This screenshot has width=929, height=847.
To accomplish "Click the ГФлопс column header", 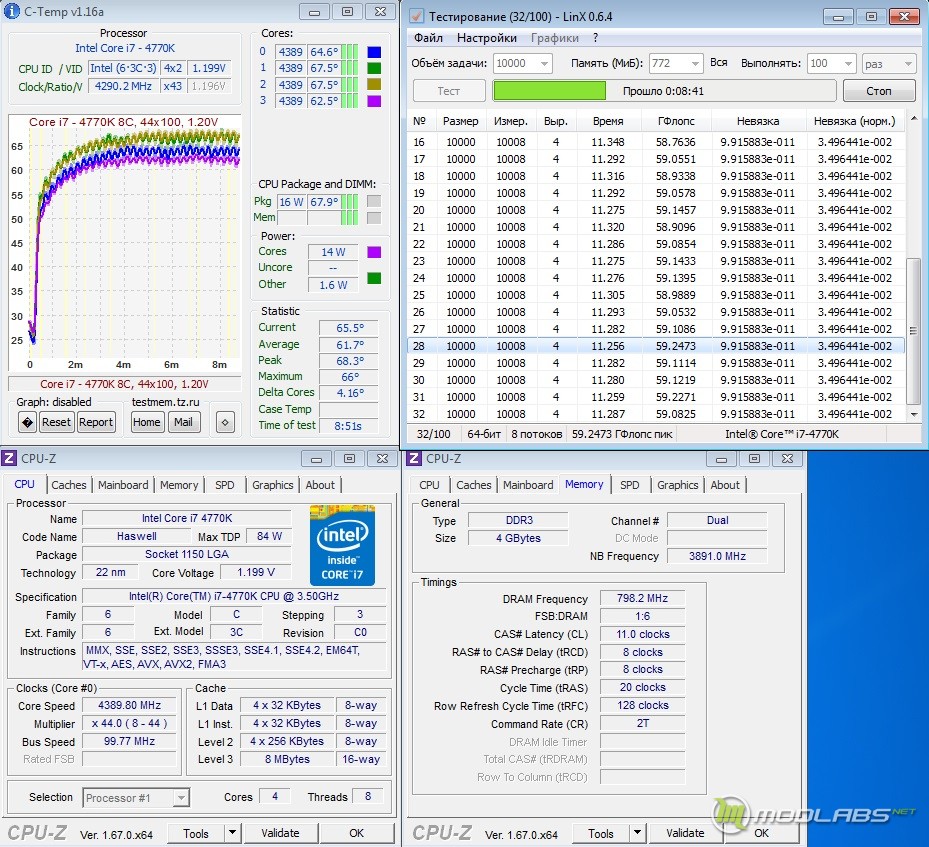I will (x=676, y=121).
